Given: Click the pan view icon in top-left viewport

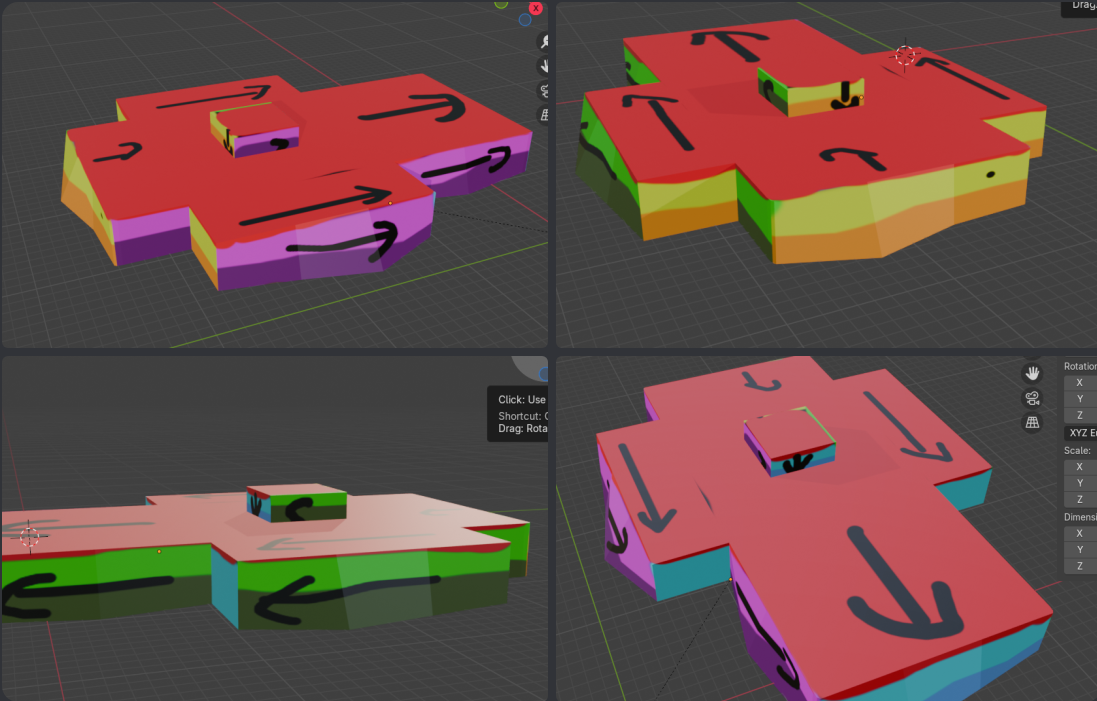Looking at the screenshot, I should 544,66.
